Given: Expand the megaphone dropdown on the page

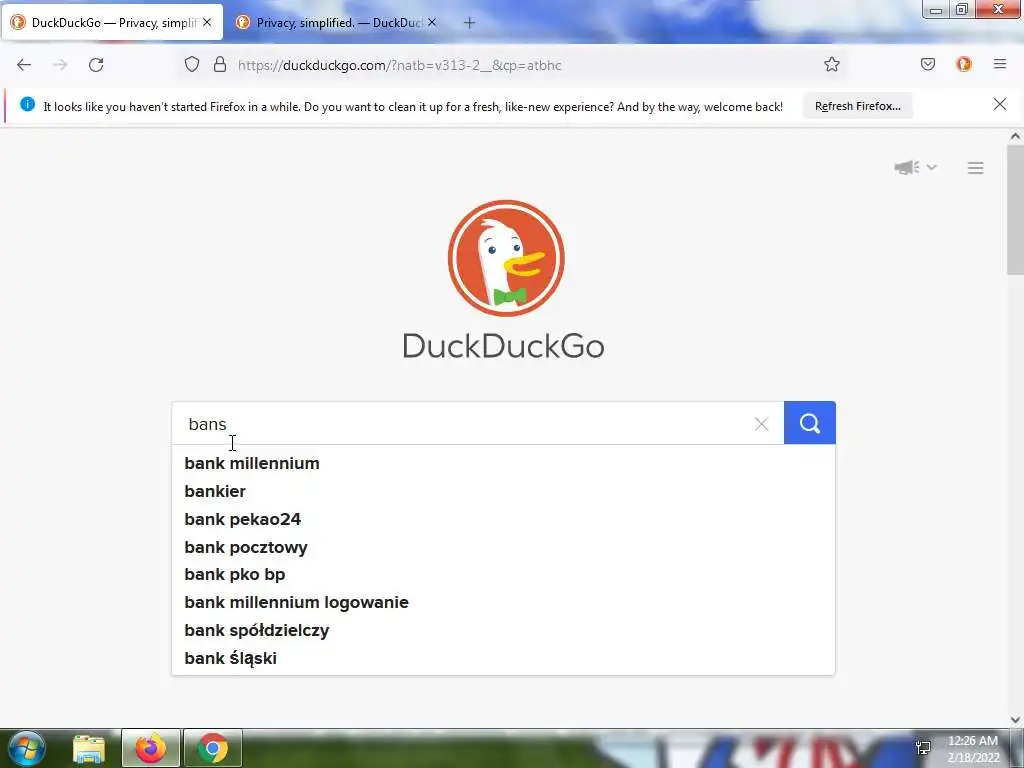Looking at the screenshot, I should pyautogui.click(x=916, y=168).
